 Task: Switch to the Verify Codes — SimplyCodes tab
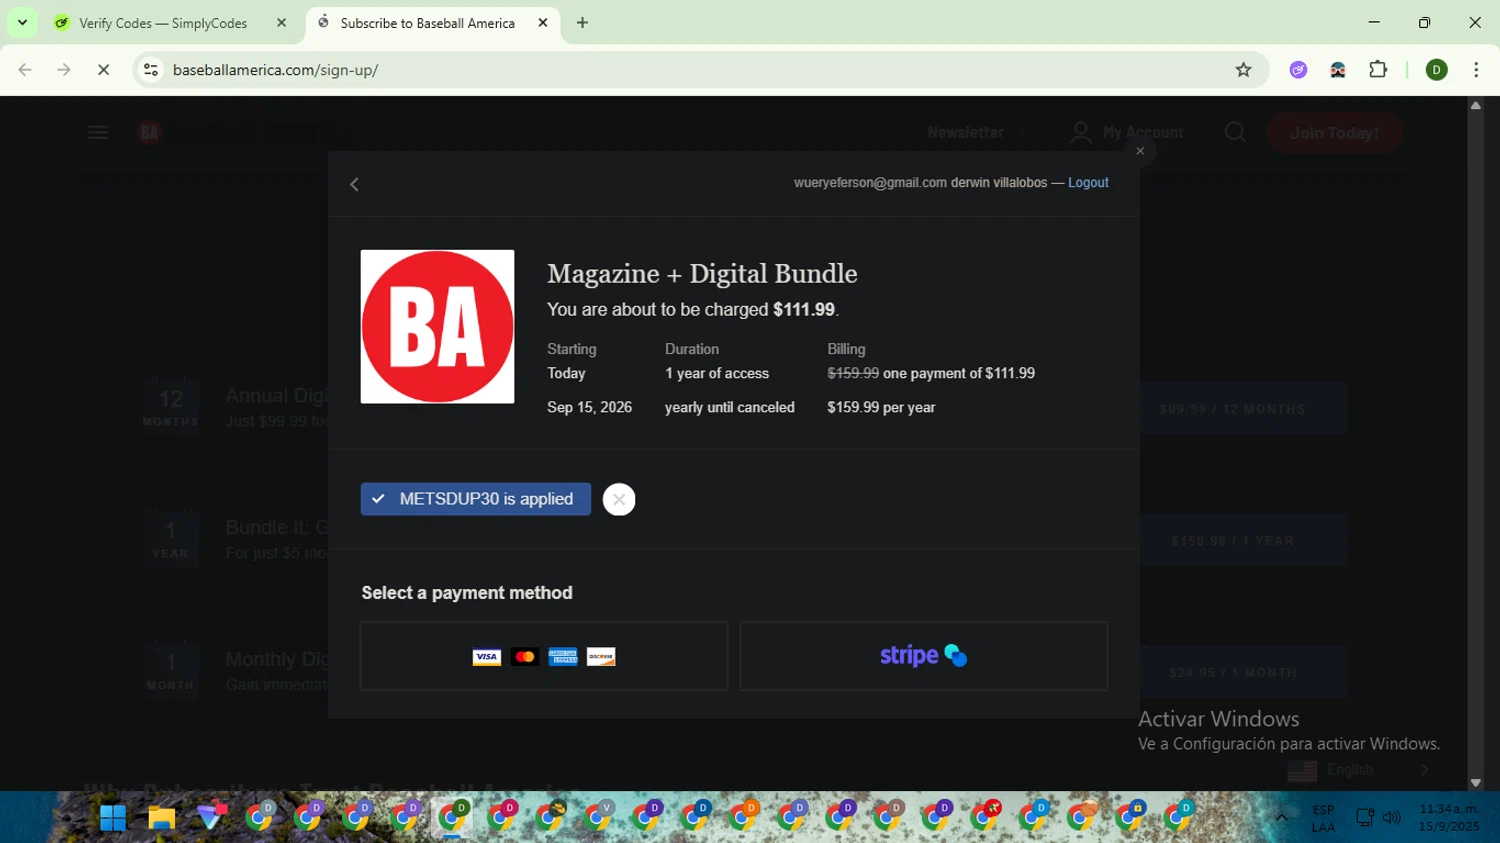pos(163,23)
